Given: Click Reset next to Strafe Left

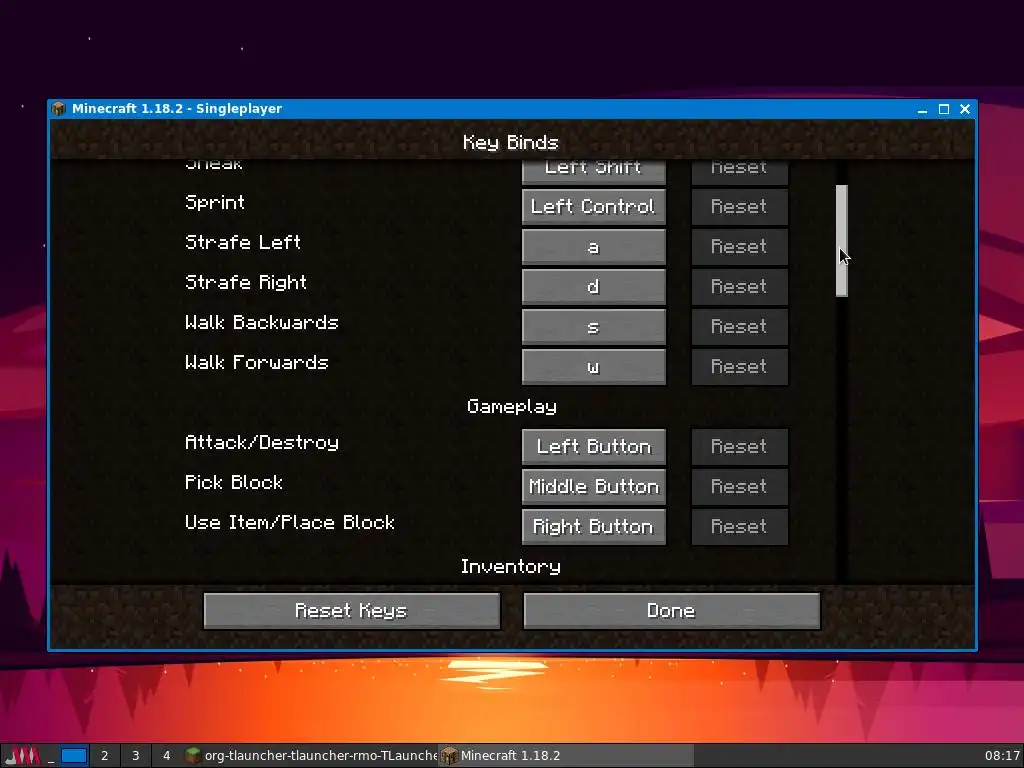Looking at the screenshot, I should point(739,247).
